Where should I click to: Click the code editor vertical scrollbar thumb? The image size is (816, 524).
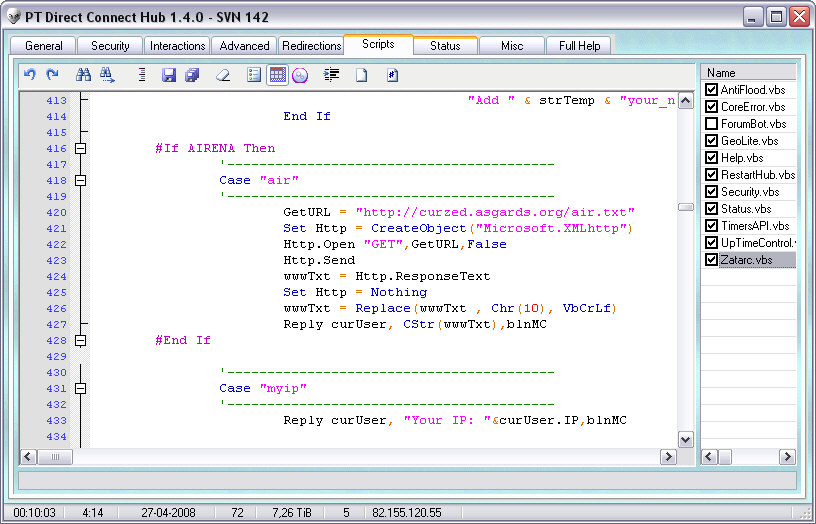point(685,207)
